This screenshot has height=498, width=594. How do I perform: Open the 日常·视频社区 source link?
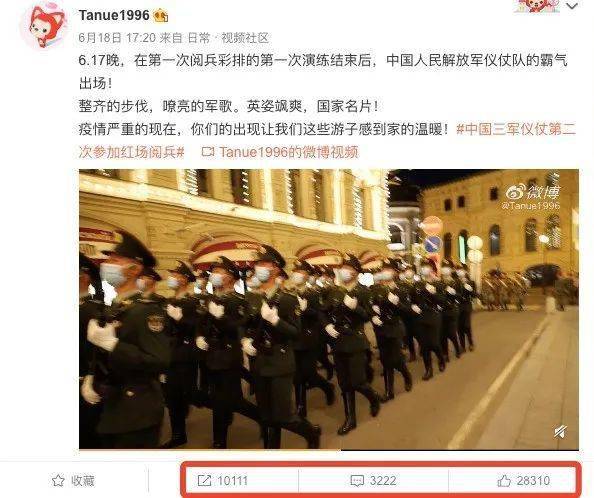pos(228,37)
